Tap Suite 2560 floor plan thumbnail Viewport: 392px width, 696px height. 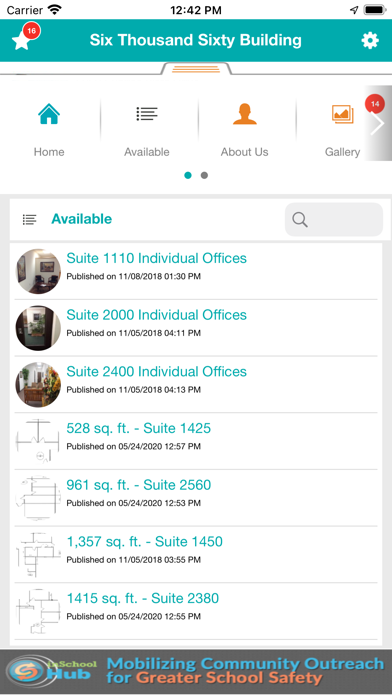38,498
